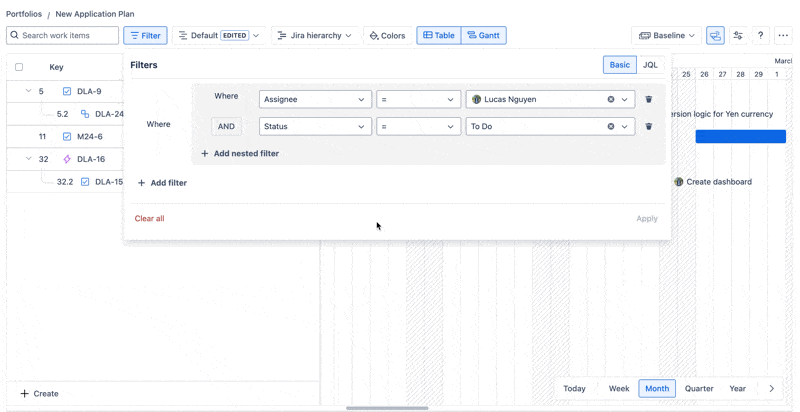Delete the Assignee filter row

(648, 100)
